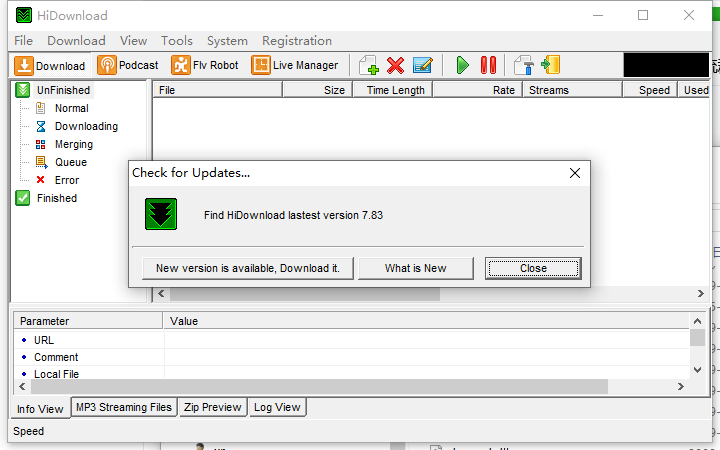Open the File menu
The height and width of the screenshot is (450, 720).
point(23,40)
